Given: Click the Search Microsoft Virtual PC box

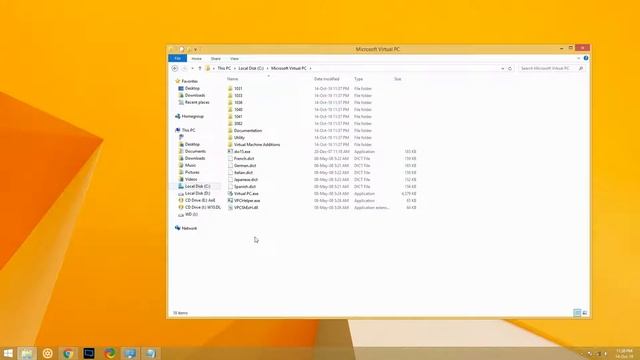Looking at the screenshot, I should pos(551,69).
